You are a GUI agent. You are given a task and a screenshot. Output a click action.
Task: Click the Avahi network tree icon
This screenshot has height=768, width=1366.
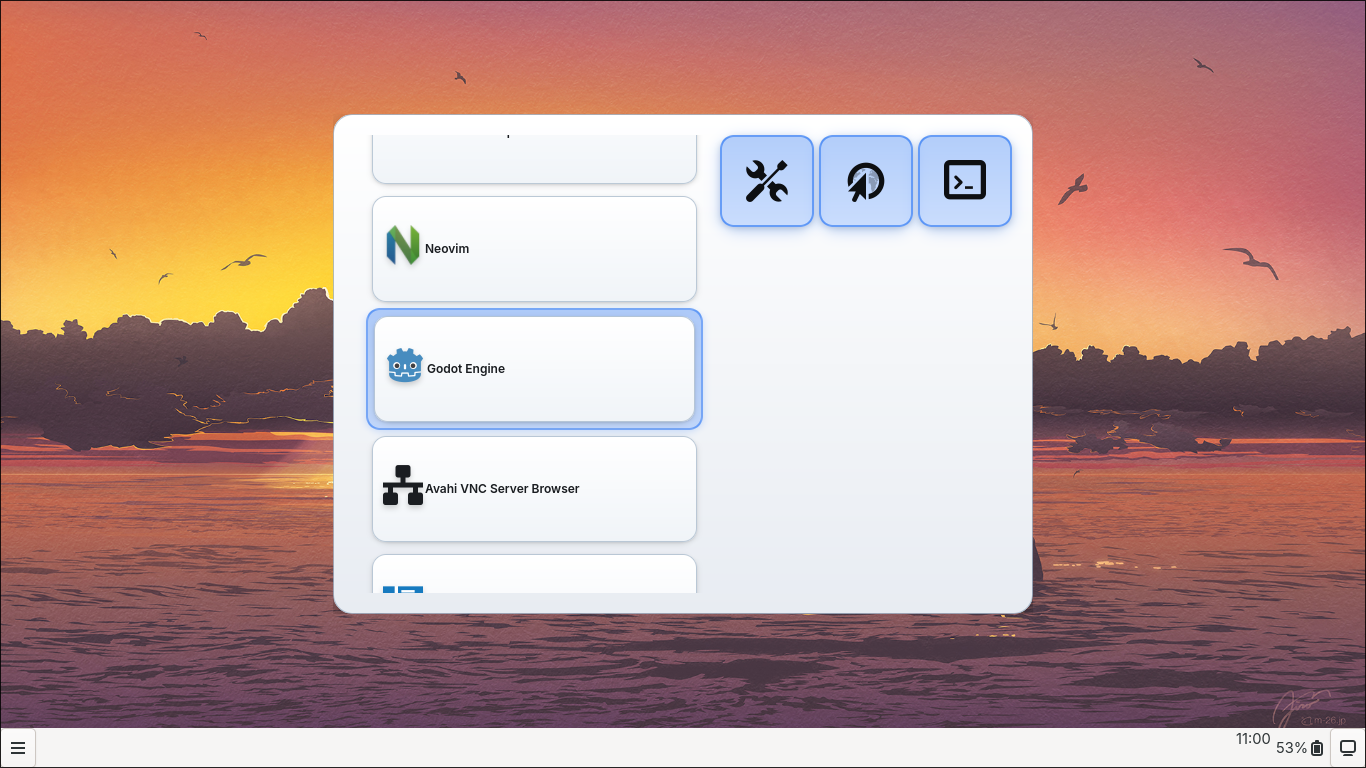click(x=403, y=487)
